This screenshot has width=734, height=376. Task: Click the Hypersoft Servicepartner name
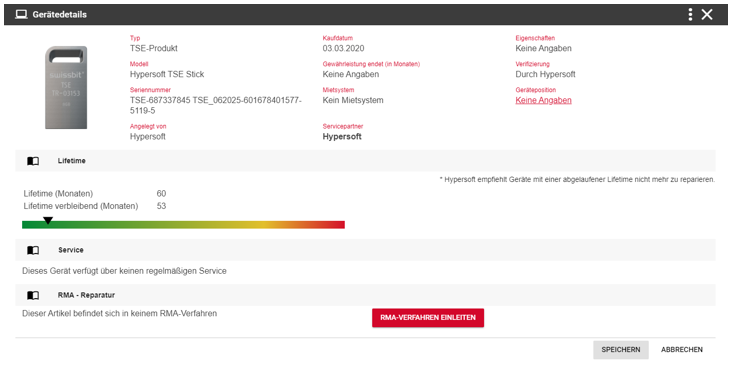(x=342, y=137)
